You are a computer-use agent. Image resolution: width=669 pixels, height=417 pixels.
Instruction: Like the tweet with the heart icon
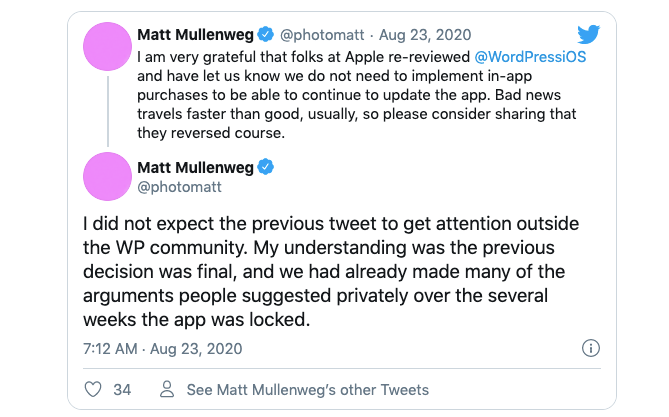click(x=93, y=389)
